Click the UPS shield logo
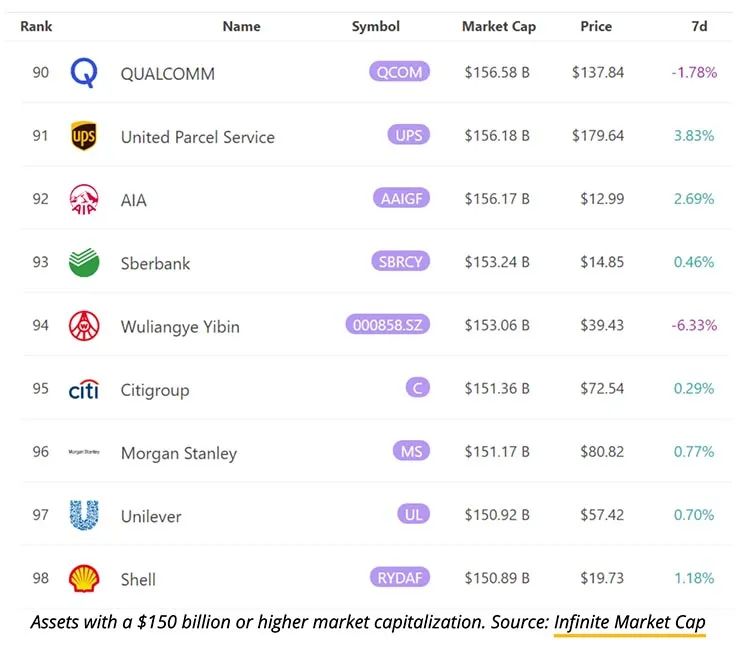The image size is (750, 652). 84,136
